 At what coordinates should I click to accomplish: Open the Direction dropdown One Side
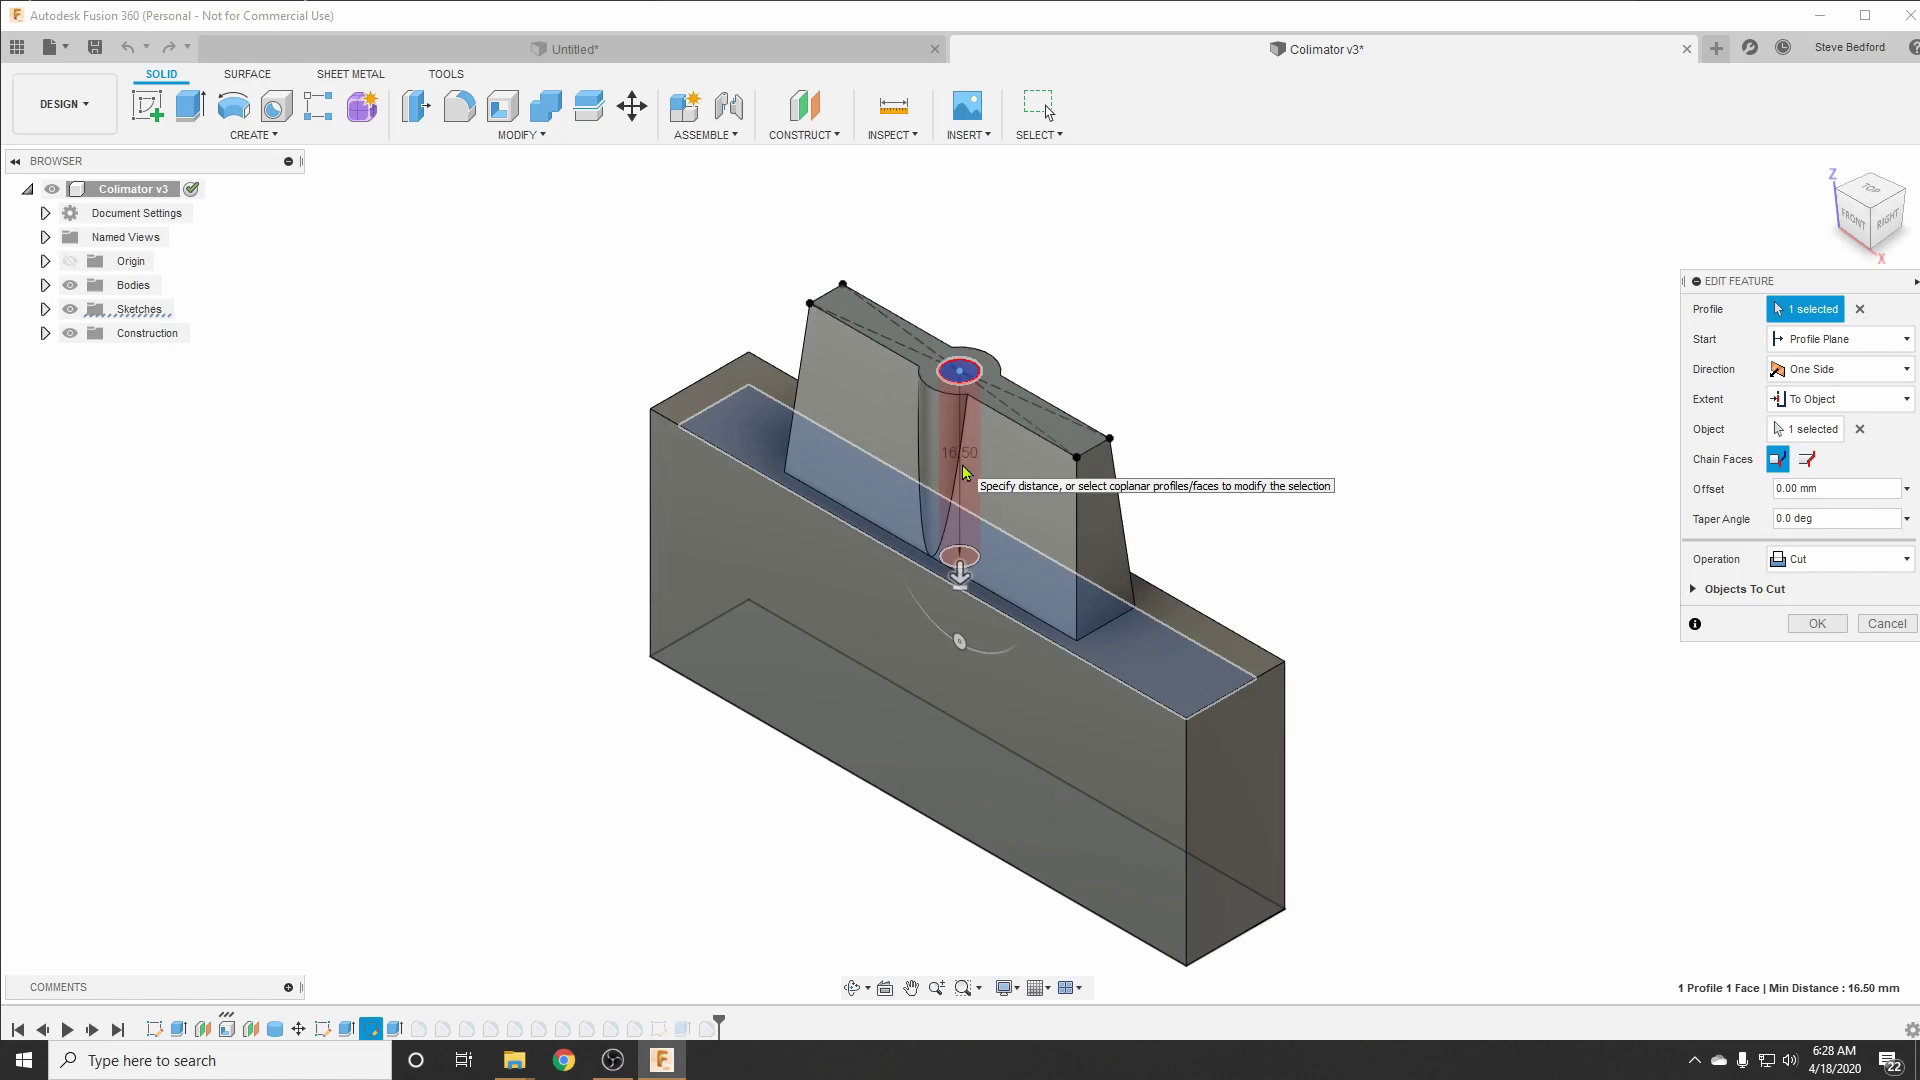click(1841, 369)
